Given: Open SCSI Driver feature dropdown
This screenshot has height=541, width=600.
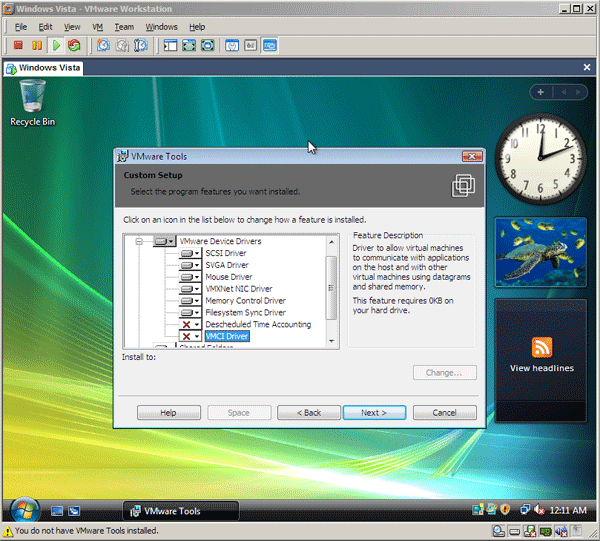Looking at the screenshot, I should click(x=190, y=253).
